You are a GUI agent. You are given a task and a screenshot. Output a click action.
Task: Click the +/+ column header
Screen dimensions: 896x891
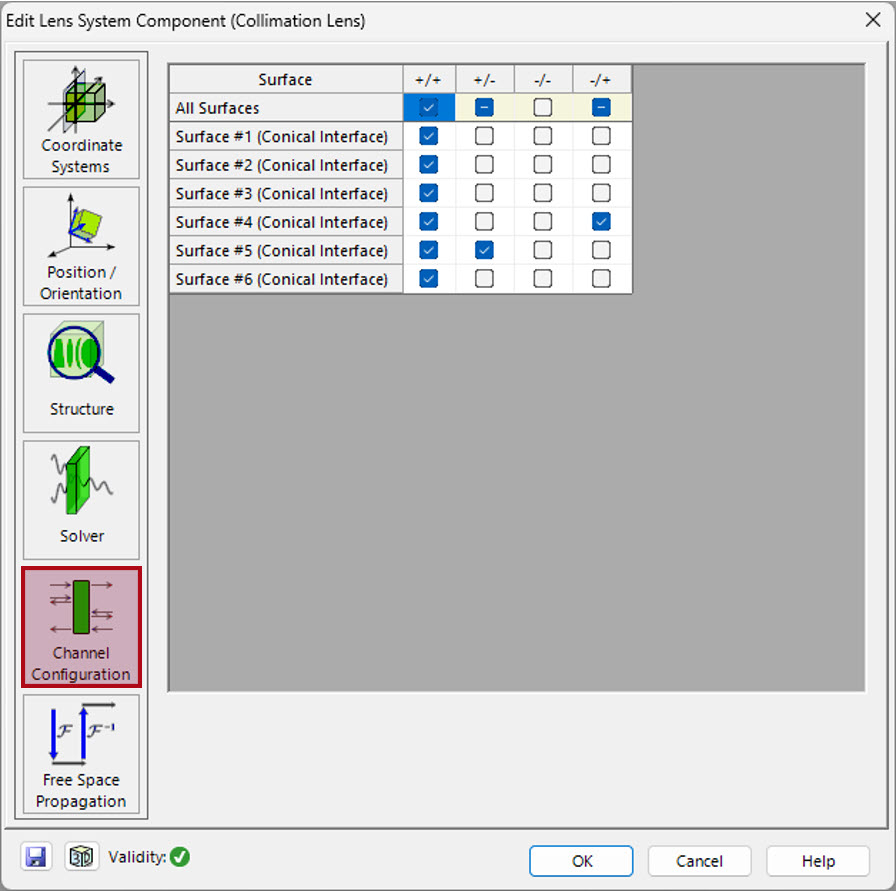click(429, 79)
